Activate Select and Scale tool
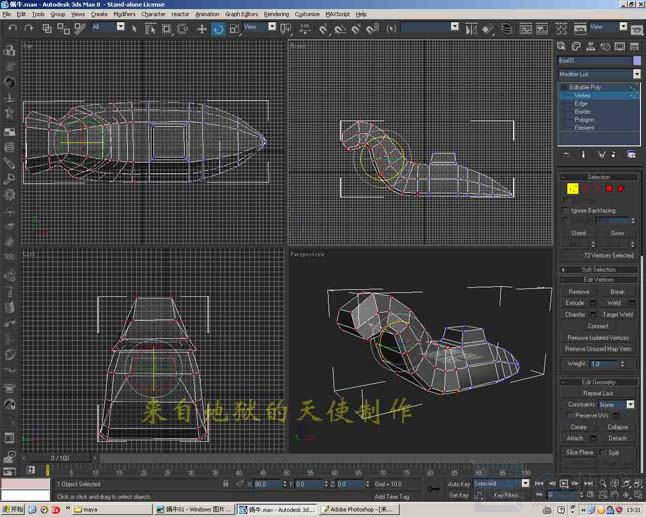The width and height of the screenshot is (646, 517). pyautogui.click(x=234, y=29)
